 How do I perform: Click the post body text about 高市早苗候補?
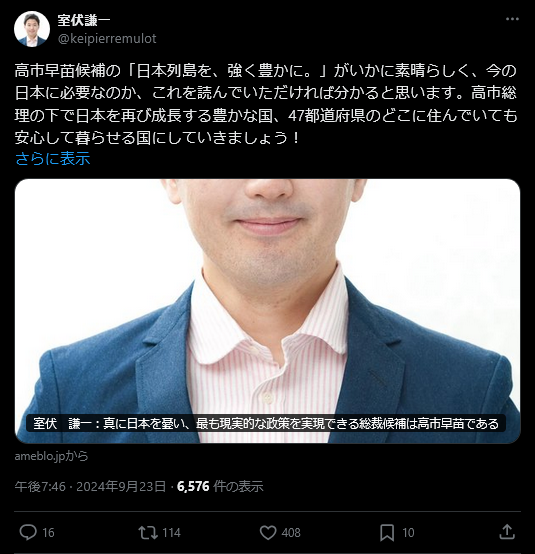click(266, 104)
